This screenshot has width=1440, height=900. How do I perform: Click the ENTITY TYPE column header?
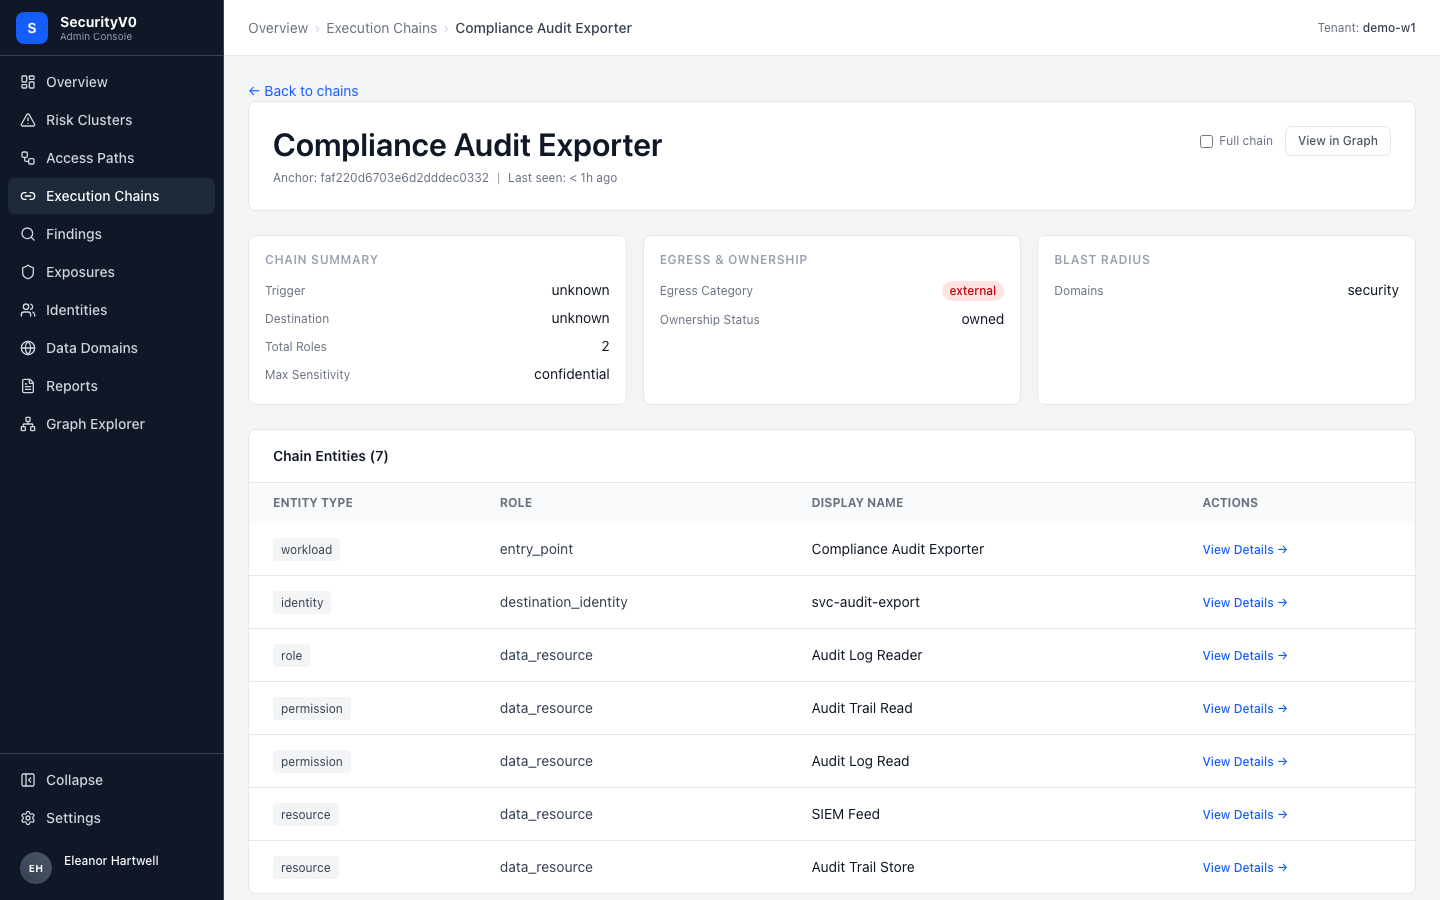click(x=313, y=503)
